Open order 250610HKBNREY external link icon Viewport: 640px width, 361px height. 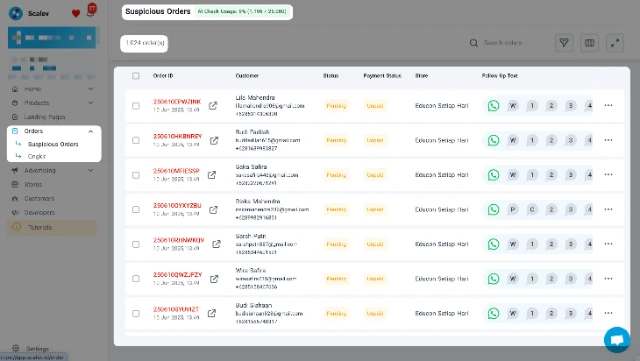(214, 140)
